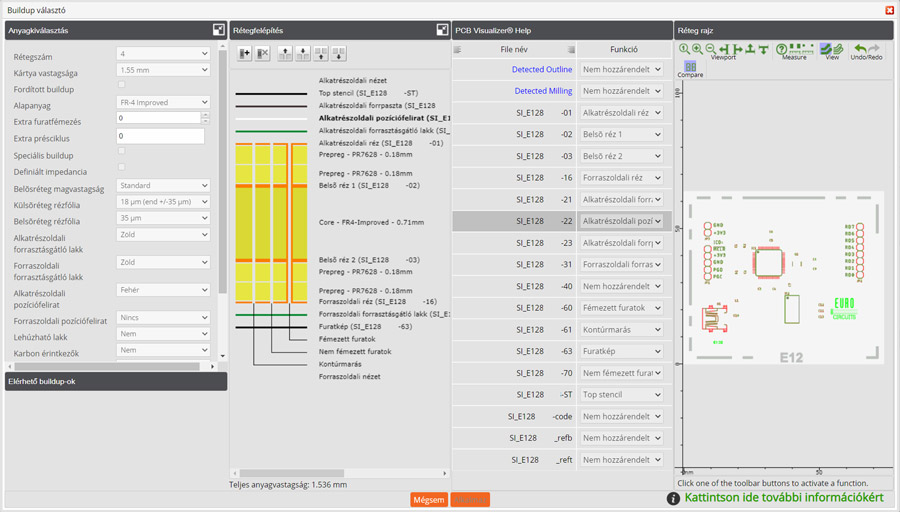This screenshot has width=900, height=512.
Task: Open the Alapanyag FR-4 Improved dropdown
Action: [x=163, y=103]
